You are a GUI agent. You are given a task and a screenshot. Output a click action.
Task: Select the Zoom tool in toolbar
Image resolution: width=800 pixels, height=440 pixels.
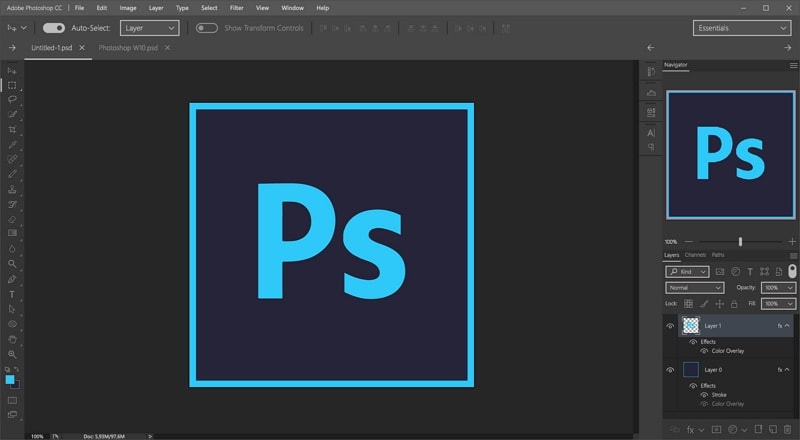(x=12, y=354)
